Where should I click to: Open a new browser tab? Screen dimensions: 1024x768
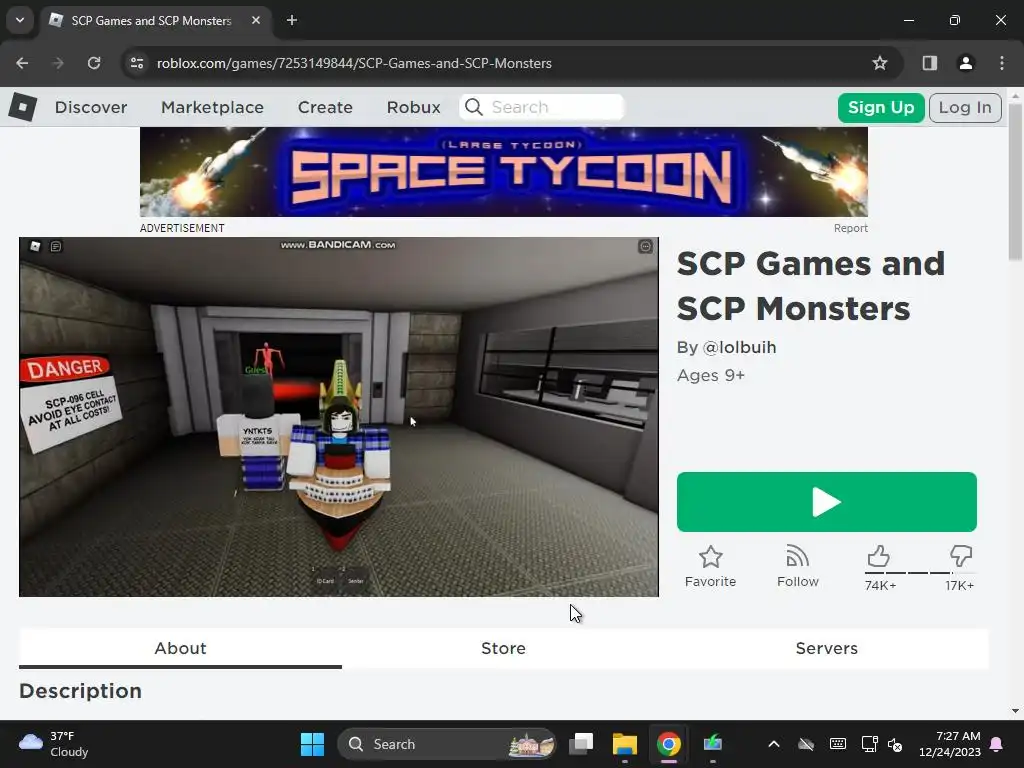coord(292,20)
